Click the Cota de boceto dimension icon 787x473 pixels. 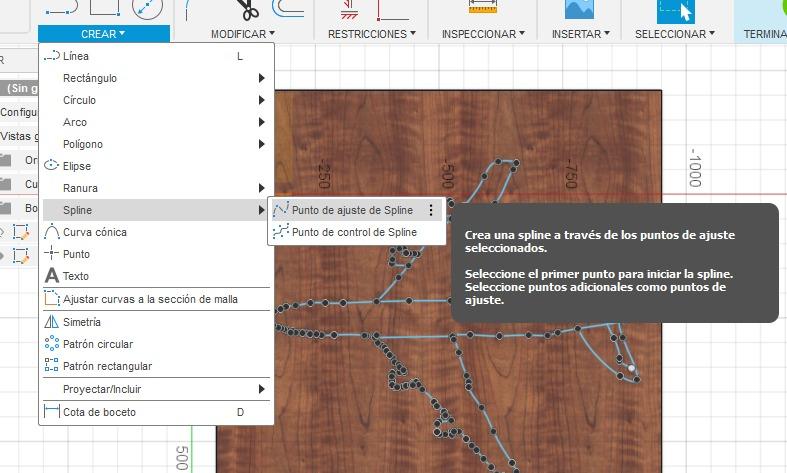pyautogui.click(x=52, y=411)
